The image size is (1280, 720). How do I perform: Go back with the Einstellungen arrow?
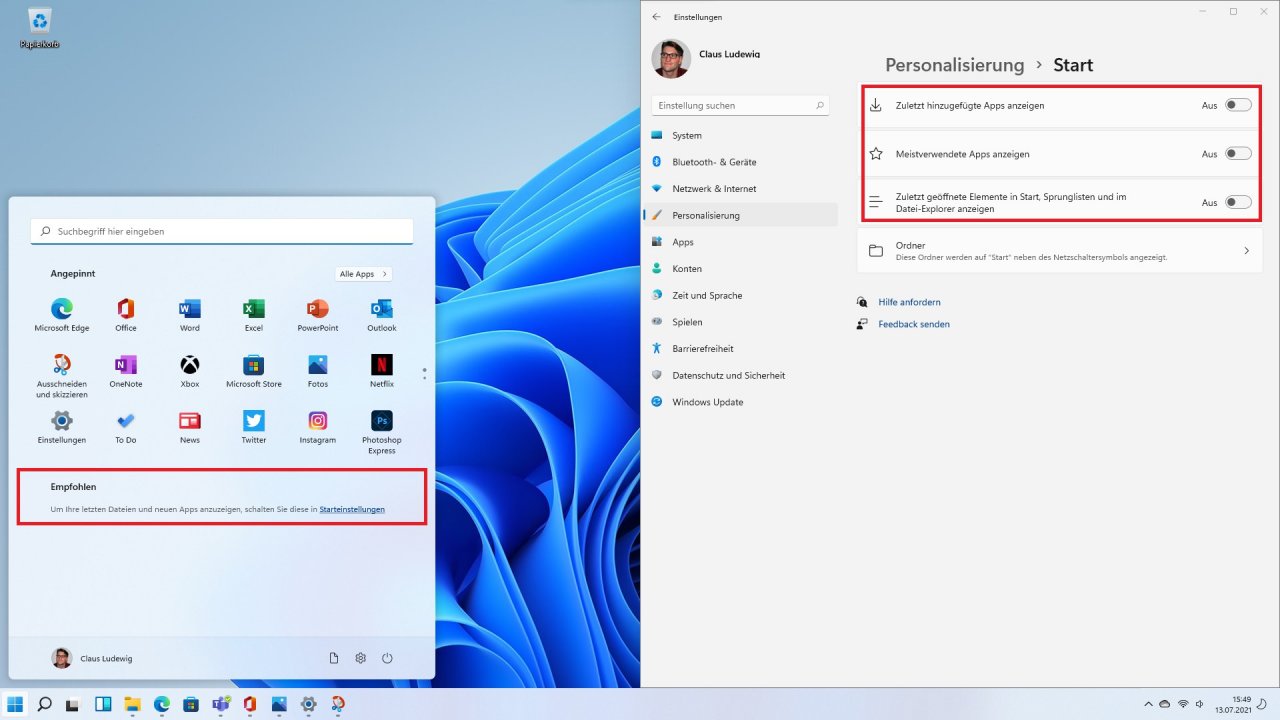click(x=657, y=17)
